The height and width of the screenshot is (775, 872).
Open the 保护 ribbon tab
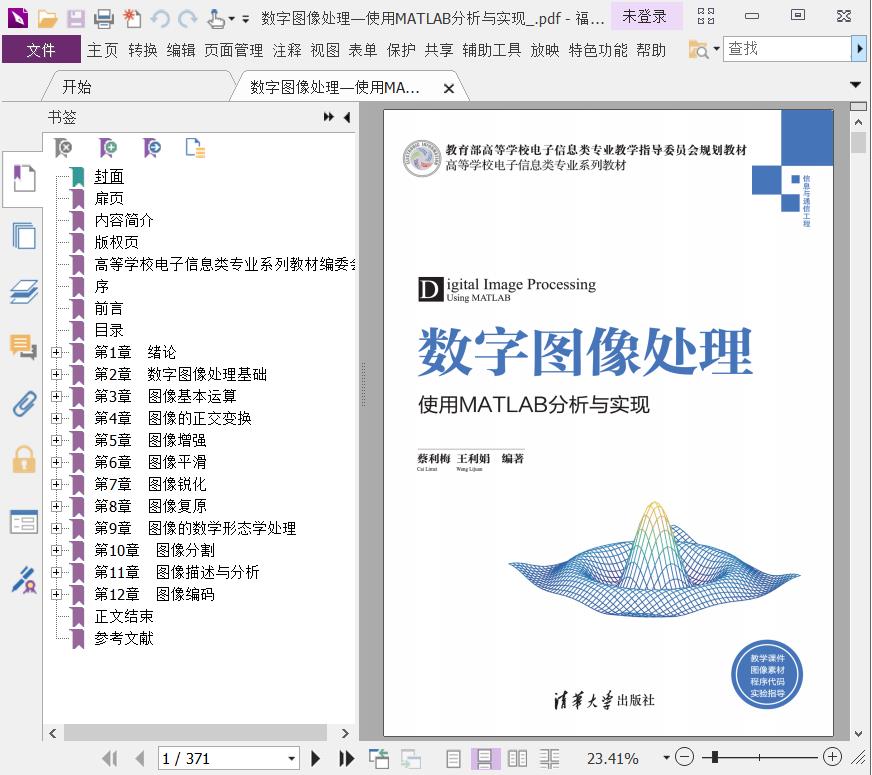[401, 50]
